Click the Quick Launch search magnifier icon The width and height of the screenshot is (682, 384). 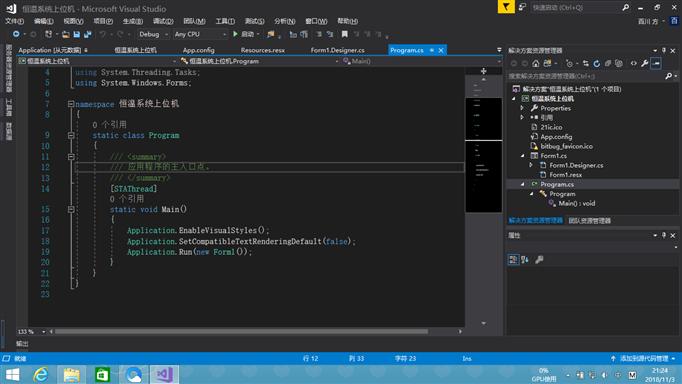pos(625,7)
